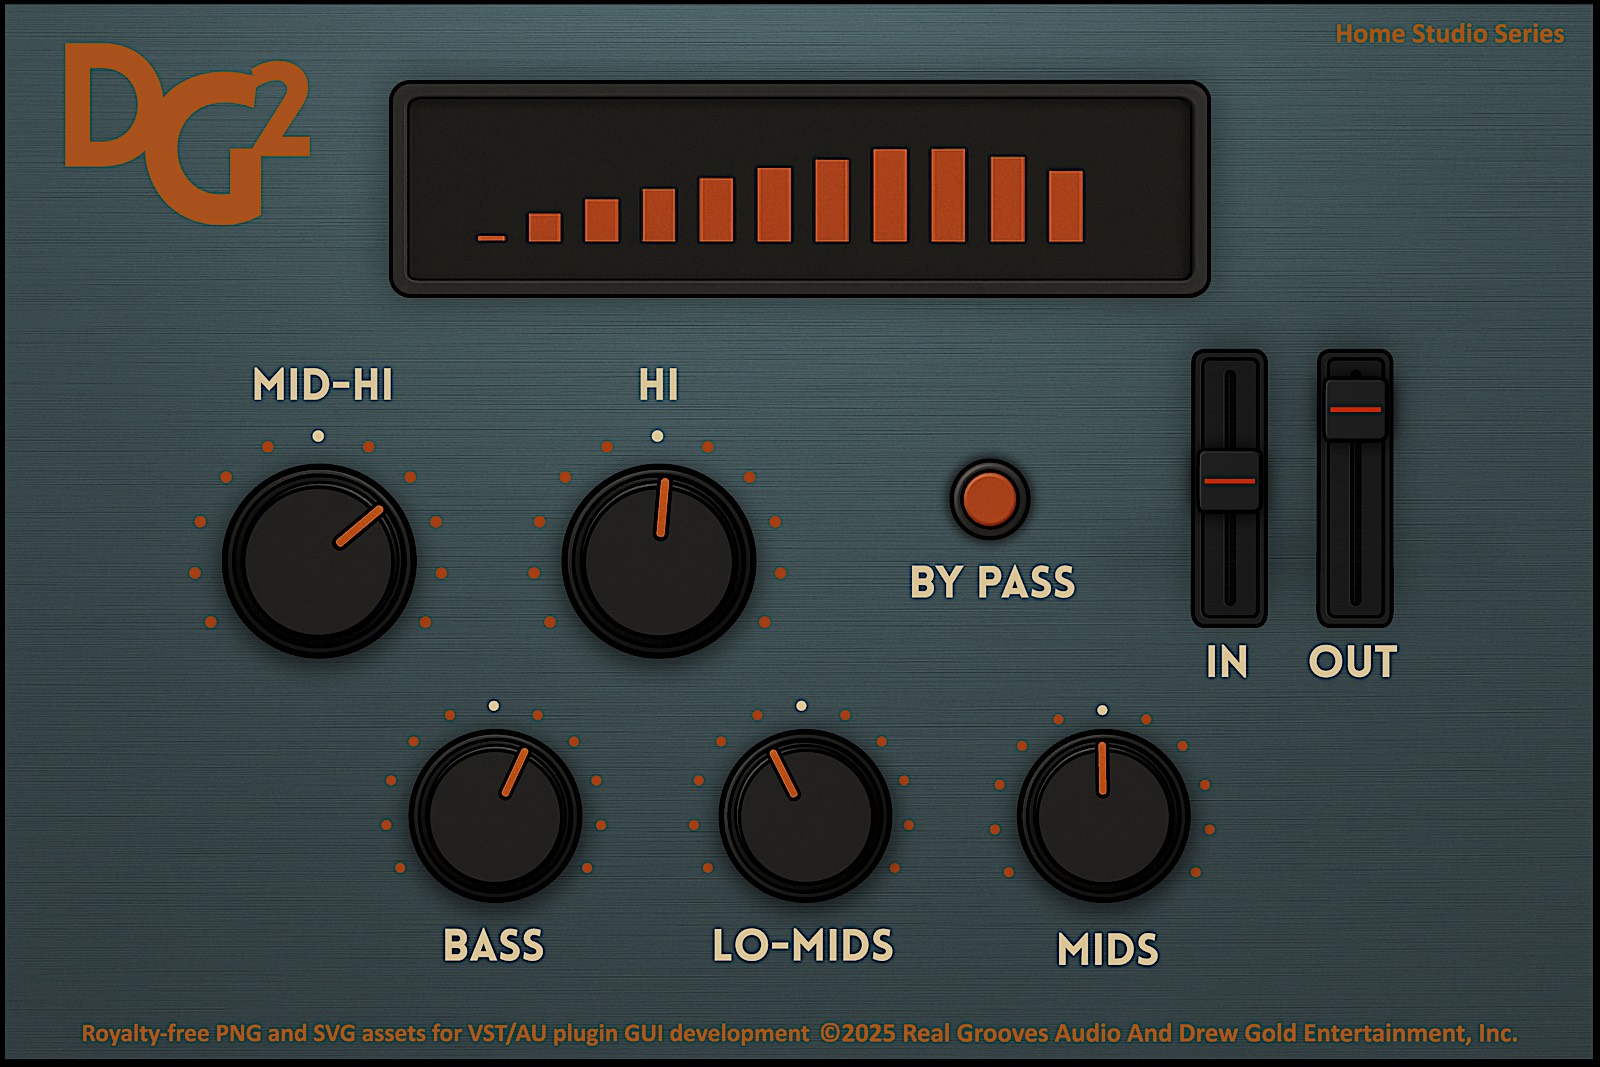The height and width of the screenshot is (1067, 1600).
Task: Click the IN label under fader
Action: [x=1227, y=662]
